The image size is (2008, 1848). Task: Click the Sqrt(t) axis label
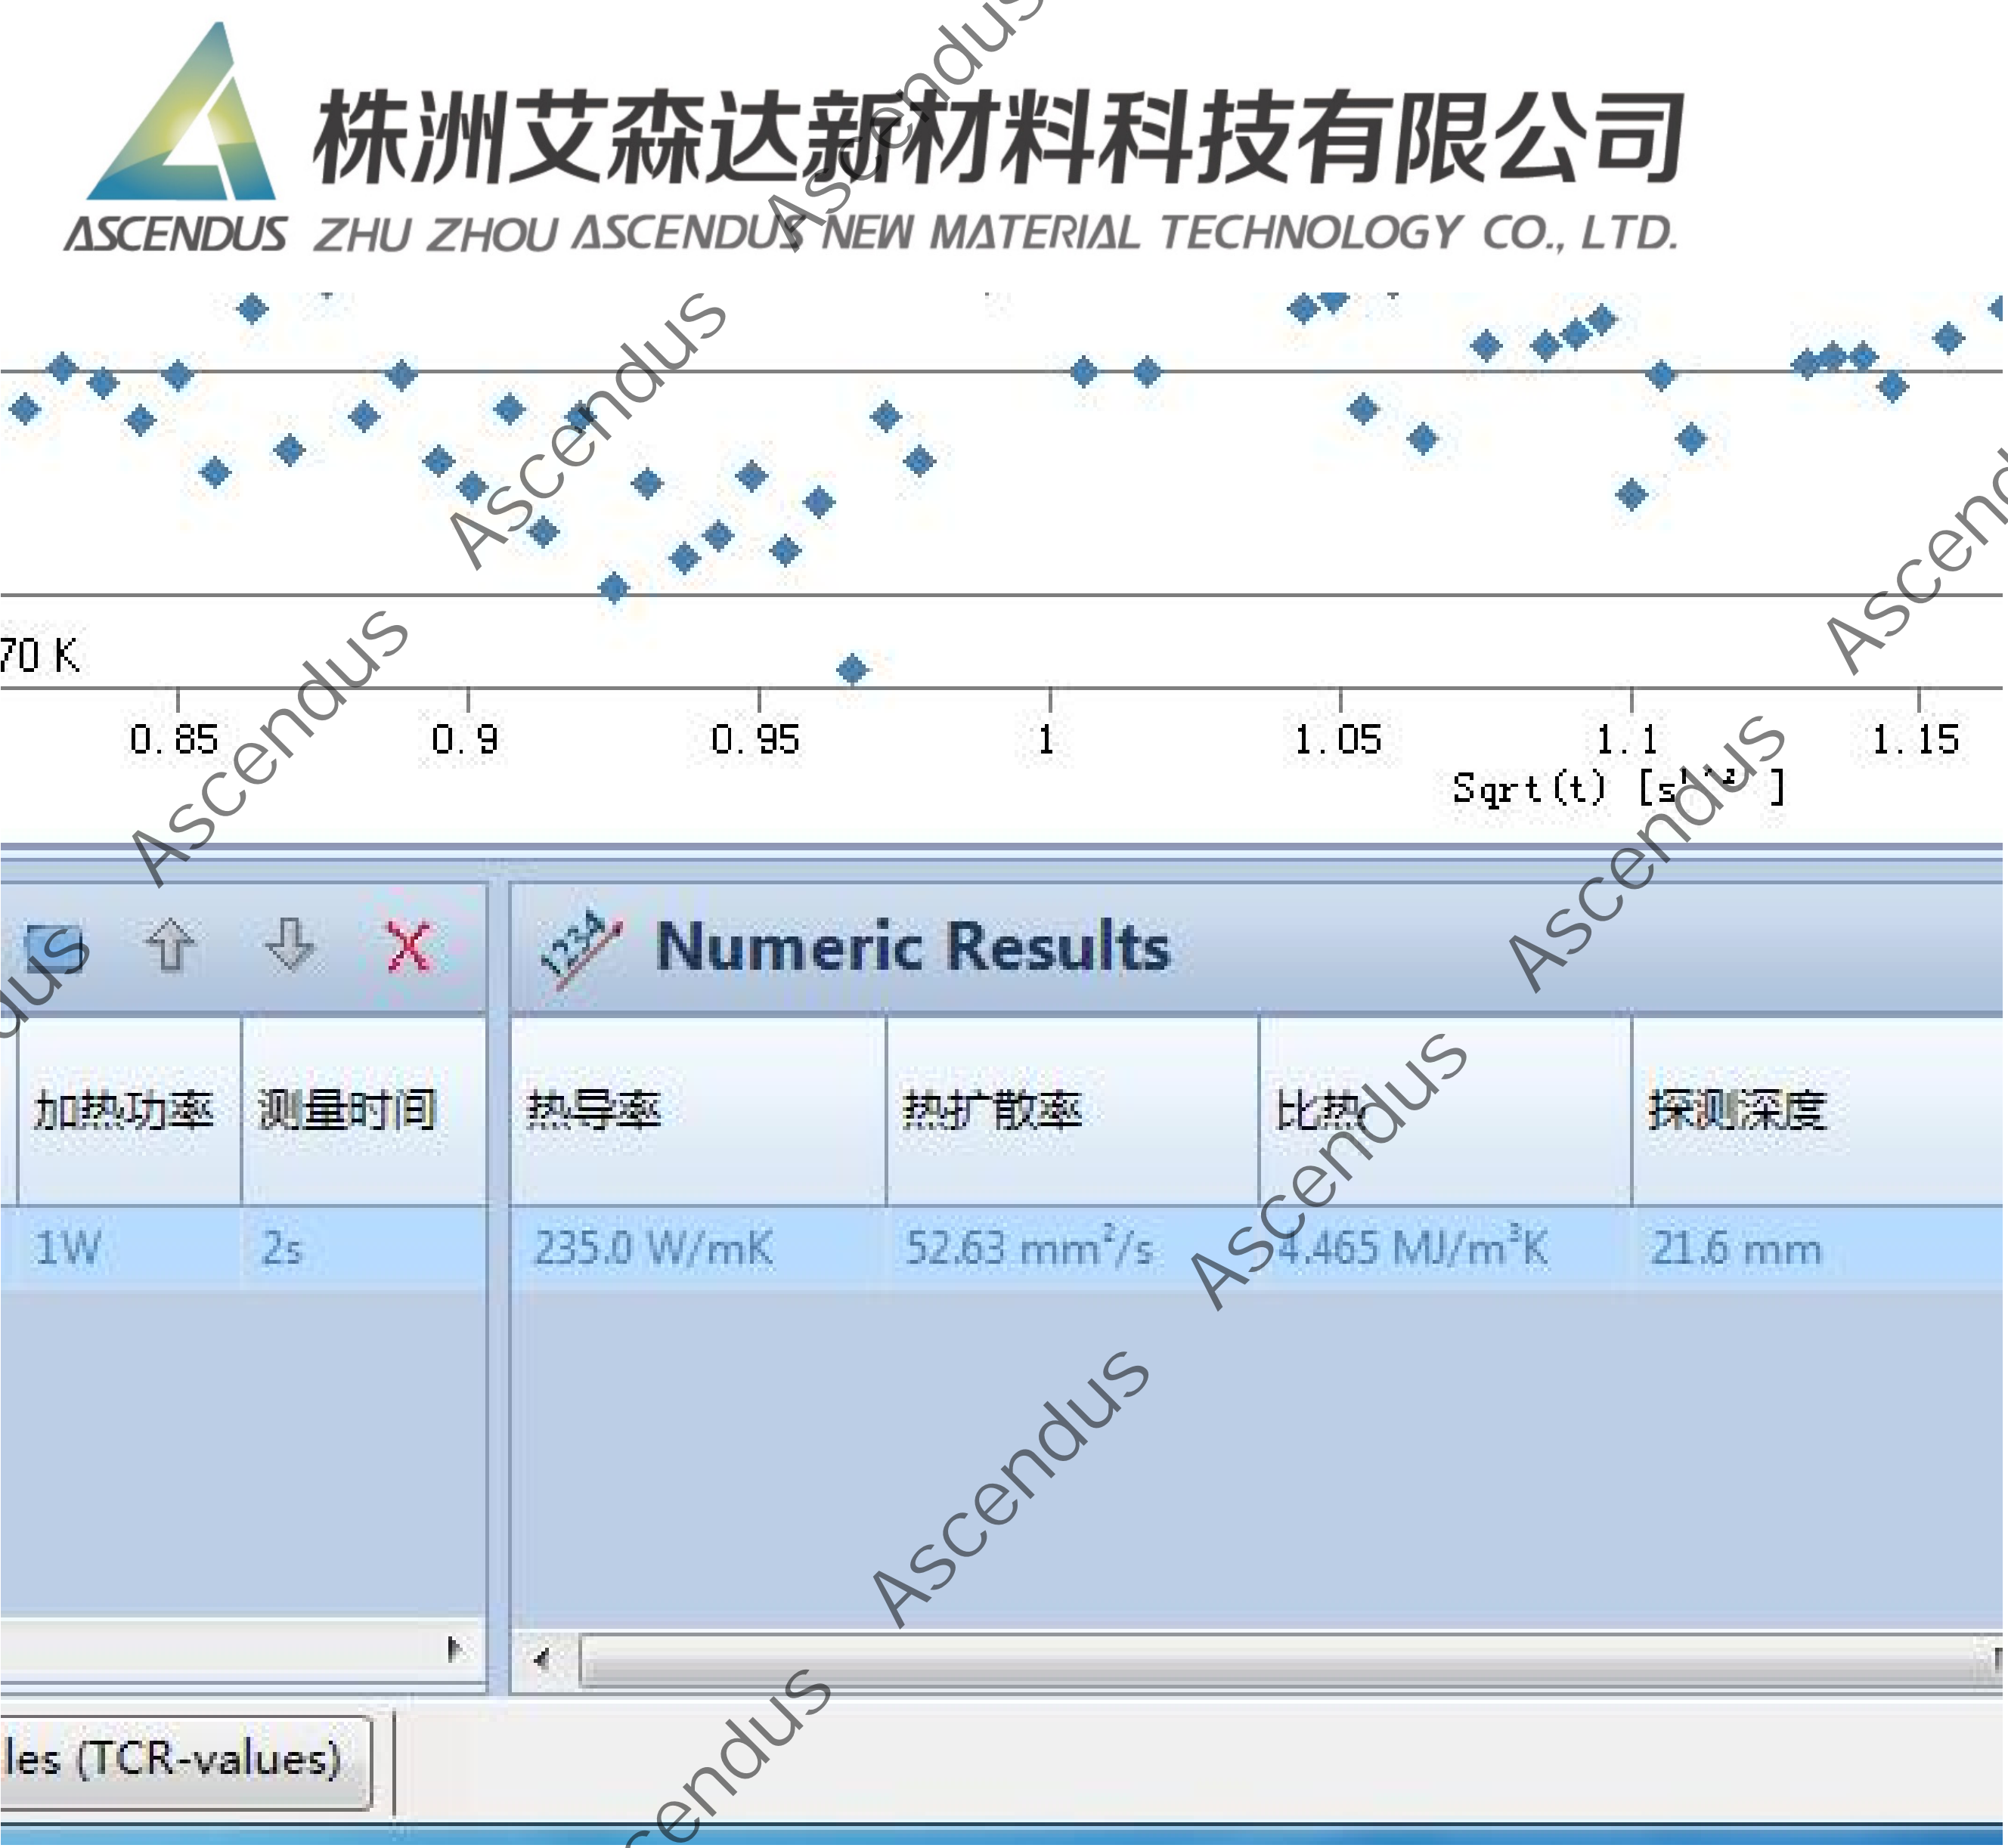click(x=1618, y=788)
